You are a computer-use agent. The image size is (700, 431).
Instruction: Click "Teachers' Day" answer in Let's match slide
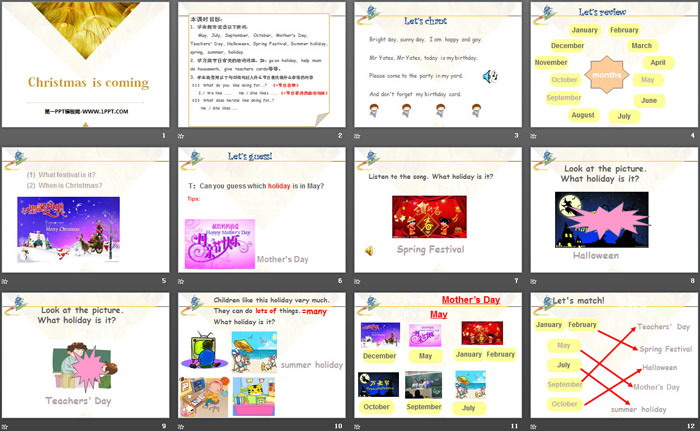tap(664, 327)
